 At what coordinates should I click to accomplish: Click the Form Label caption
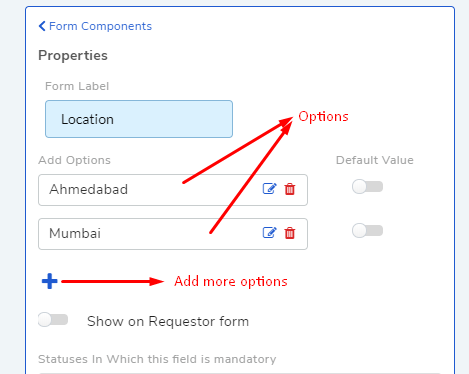click(x=77, y=86)
